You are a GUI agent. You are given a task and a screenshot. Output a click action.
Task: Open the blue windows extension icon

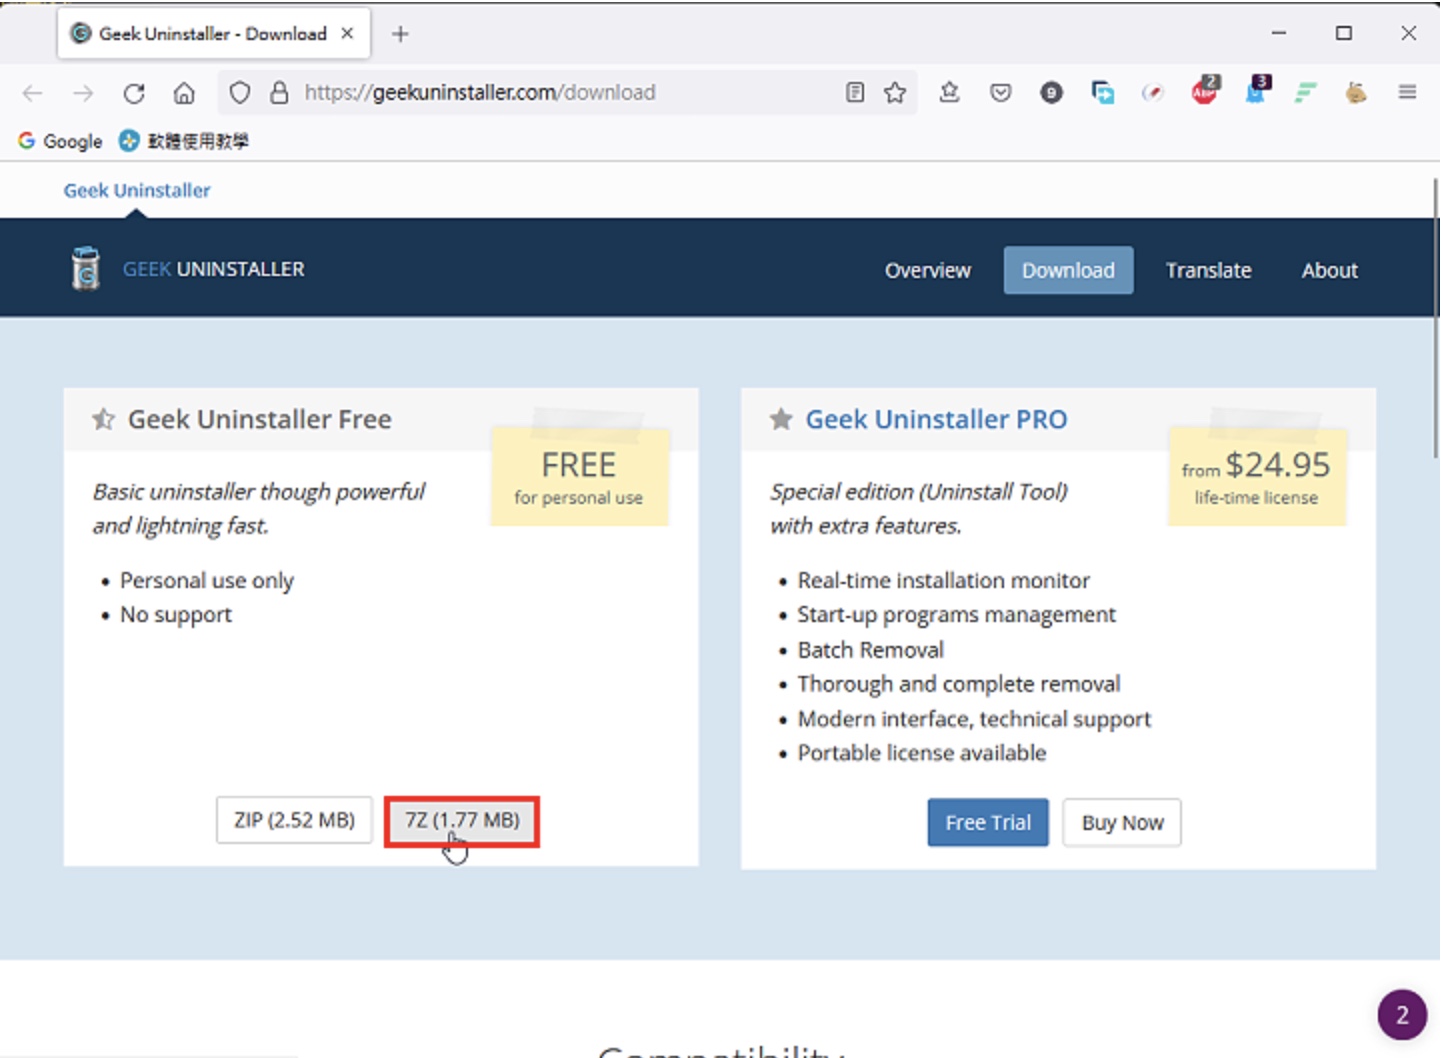tap(1103, 93)
